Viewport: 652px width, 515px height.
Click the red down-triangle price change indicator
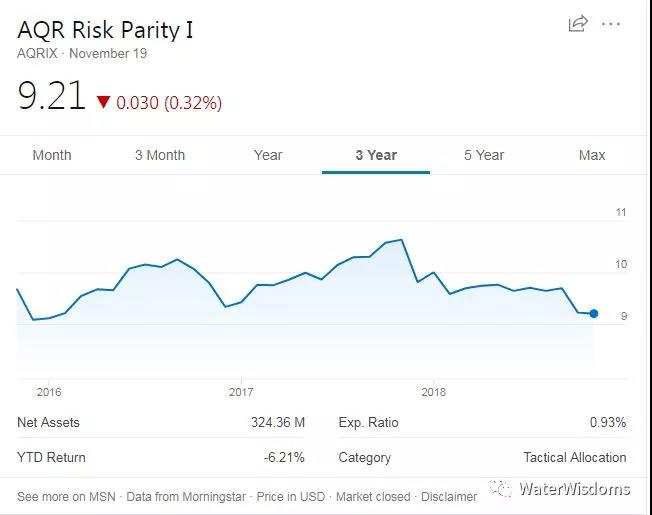tap(103, 102)
